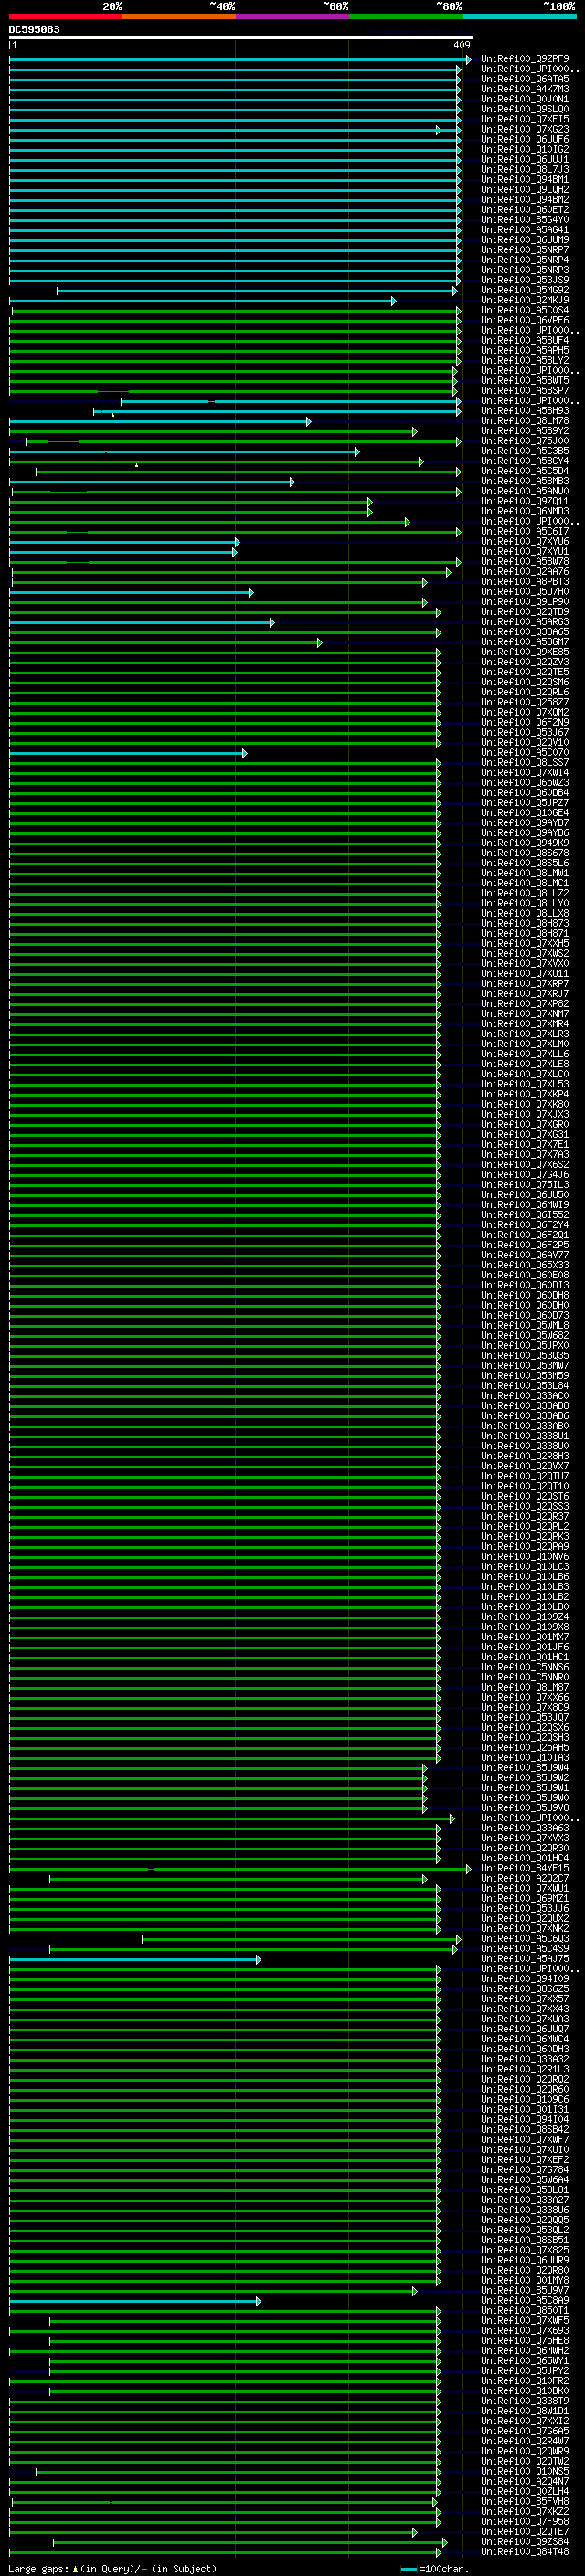
Task: Click the UniRef100_A5ARG3 label
Action: [524, 622]
